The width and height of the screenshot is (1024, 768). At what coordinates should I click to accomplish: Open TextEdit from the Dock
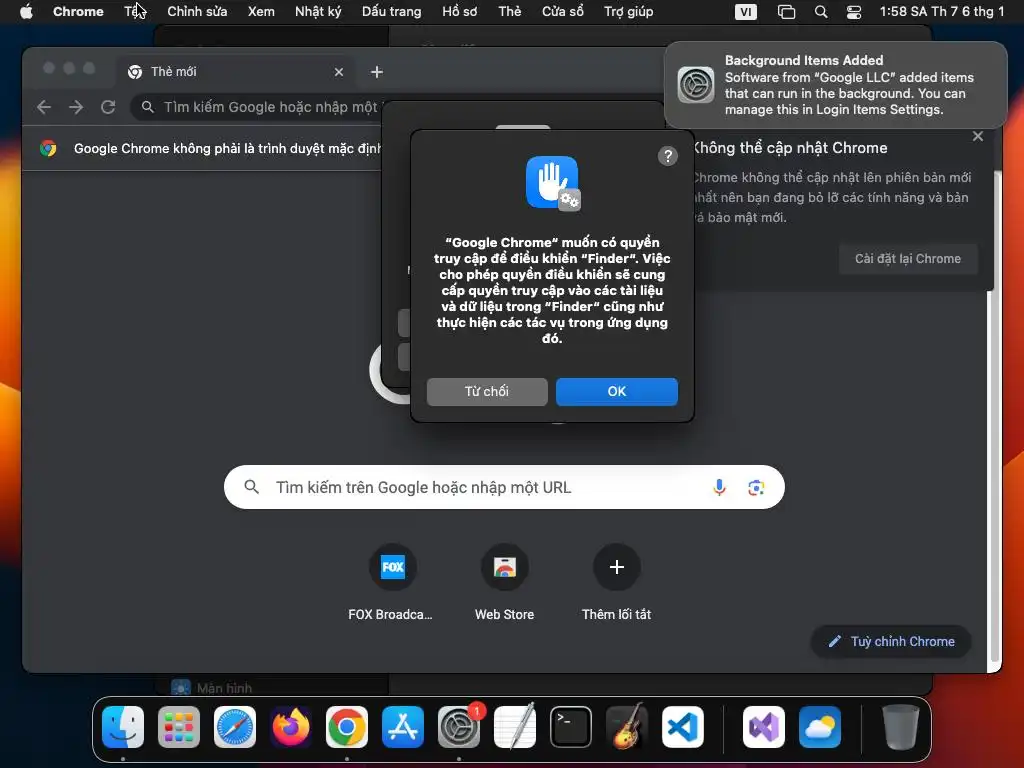point(515,727)
